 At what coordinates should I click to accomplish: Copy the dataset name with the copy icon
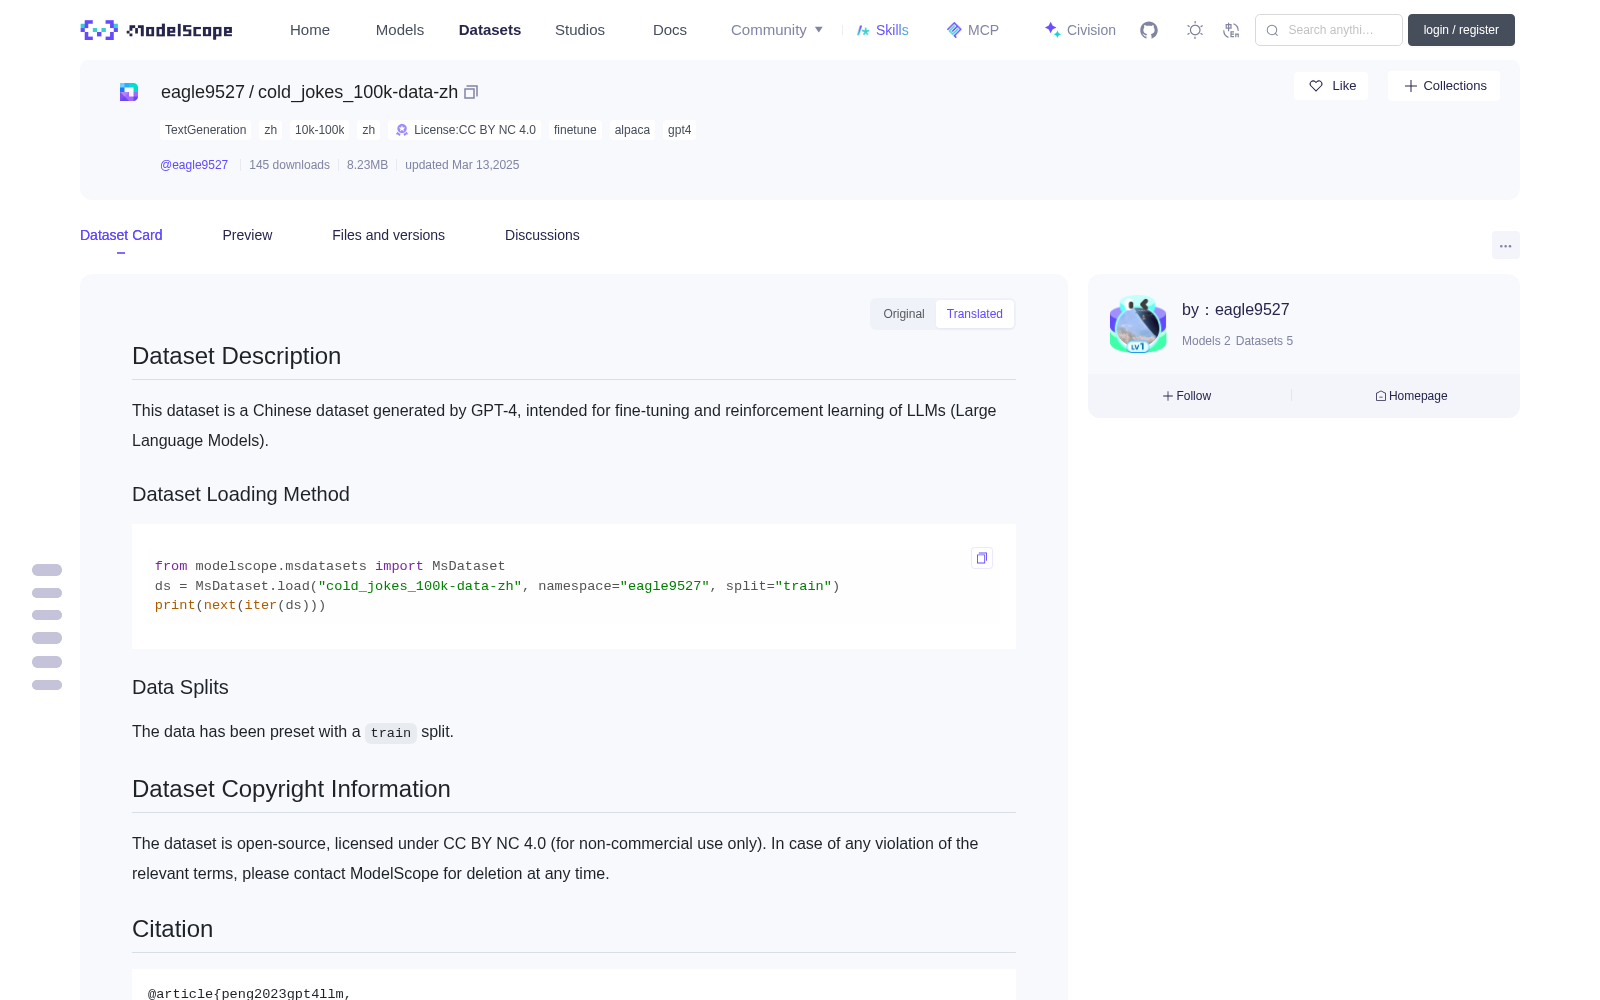pos(471,92)
